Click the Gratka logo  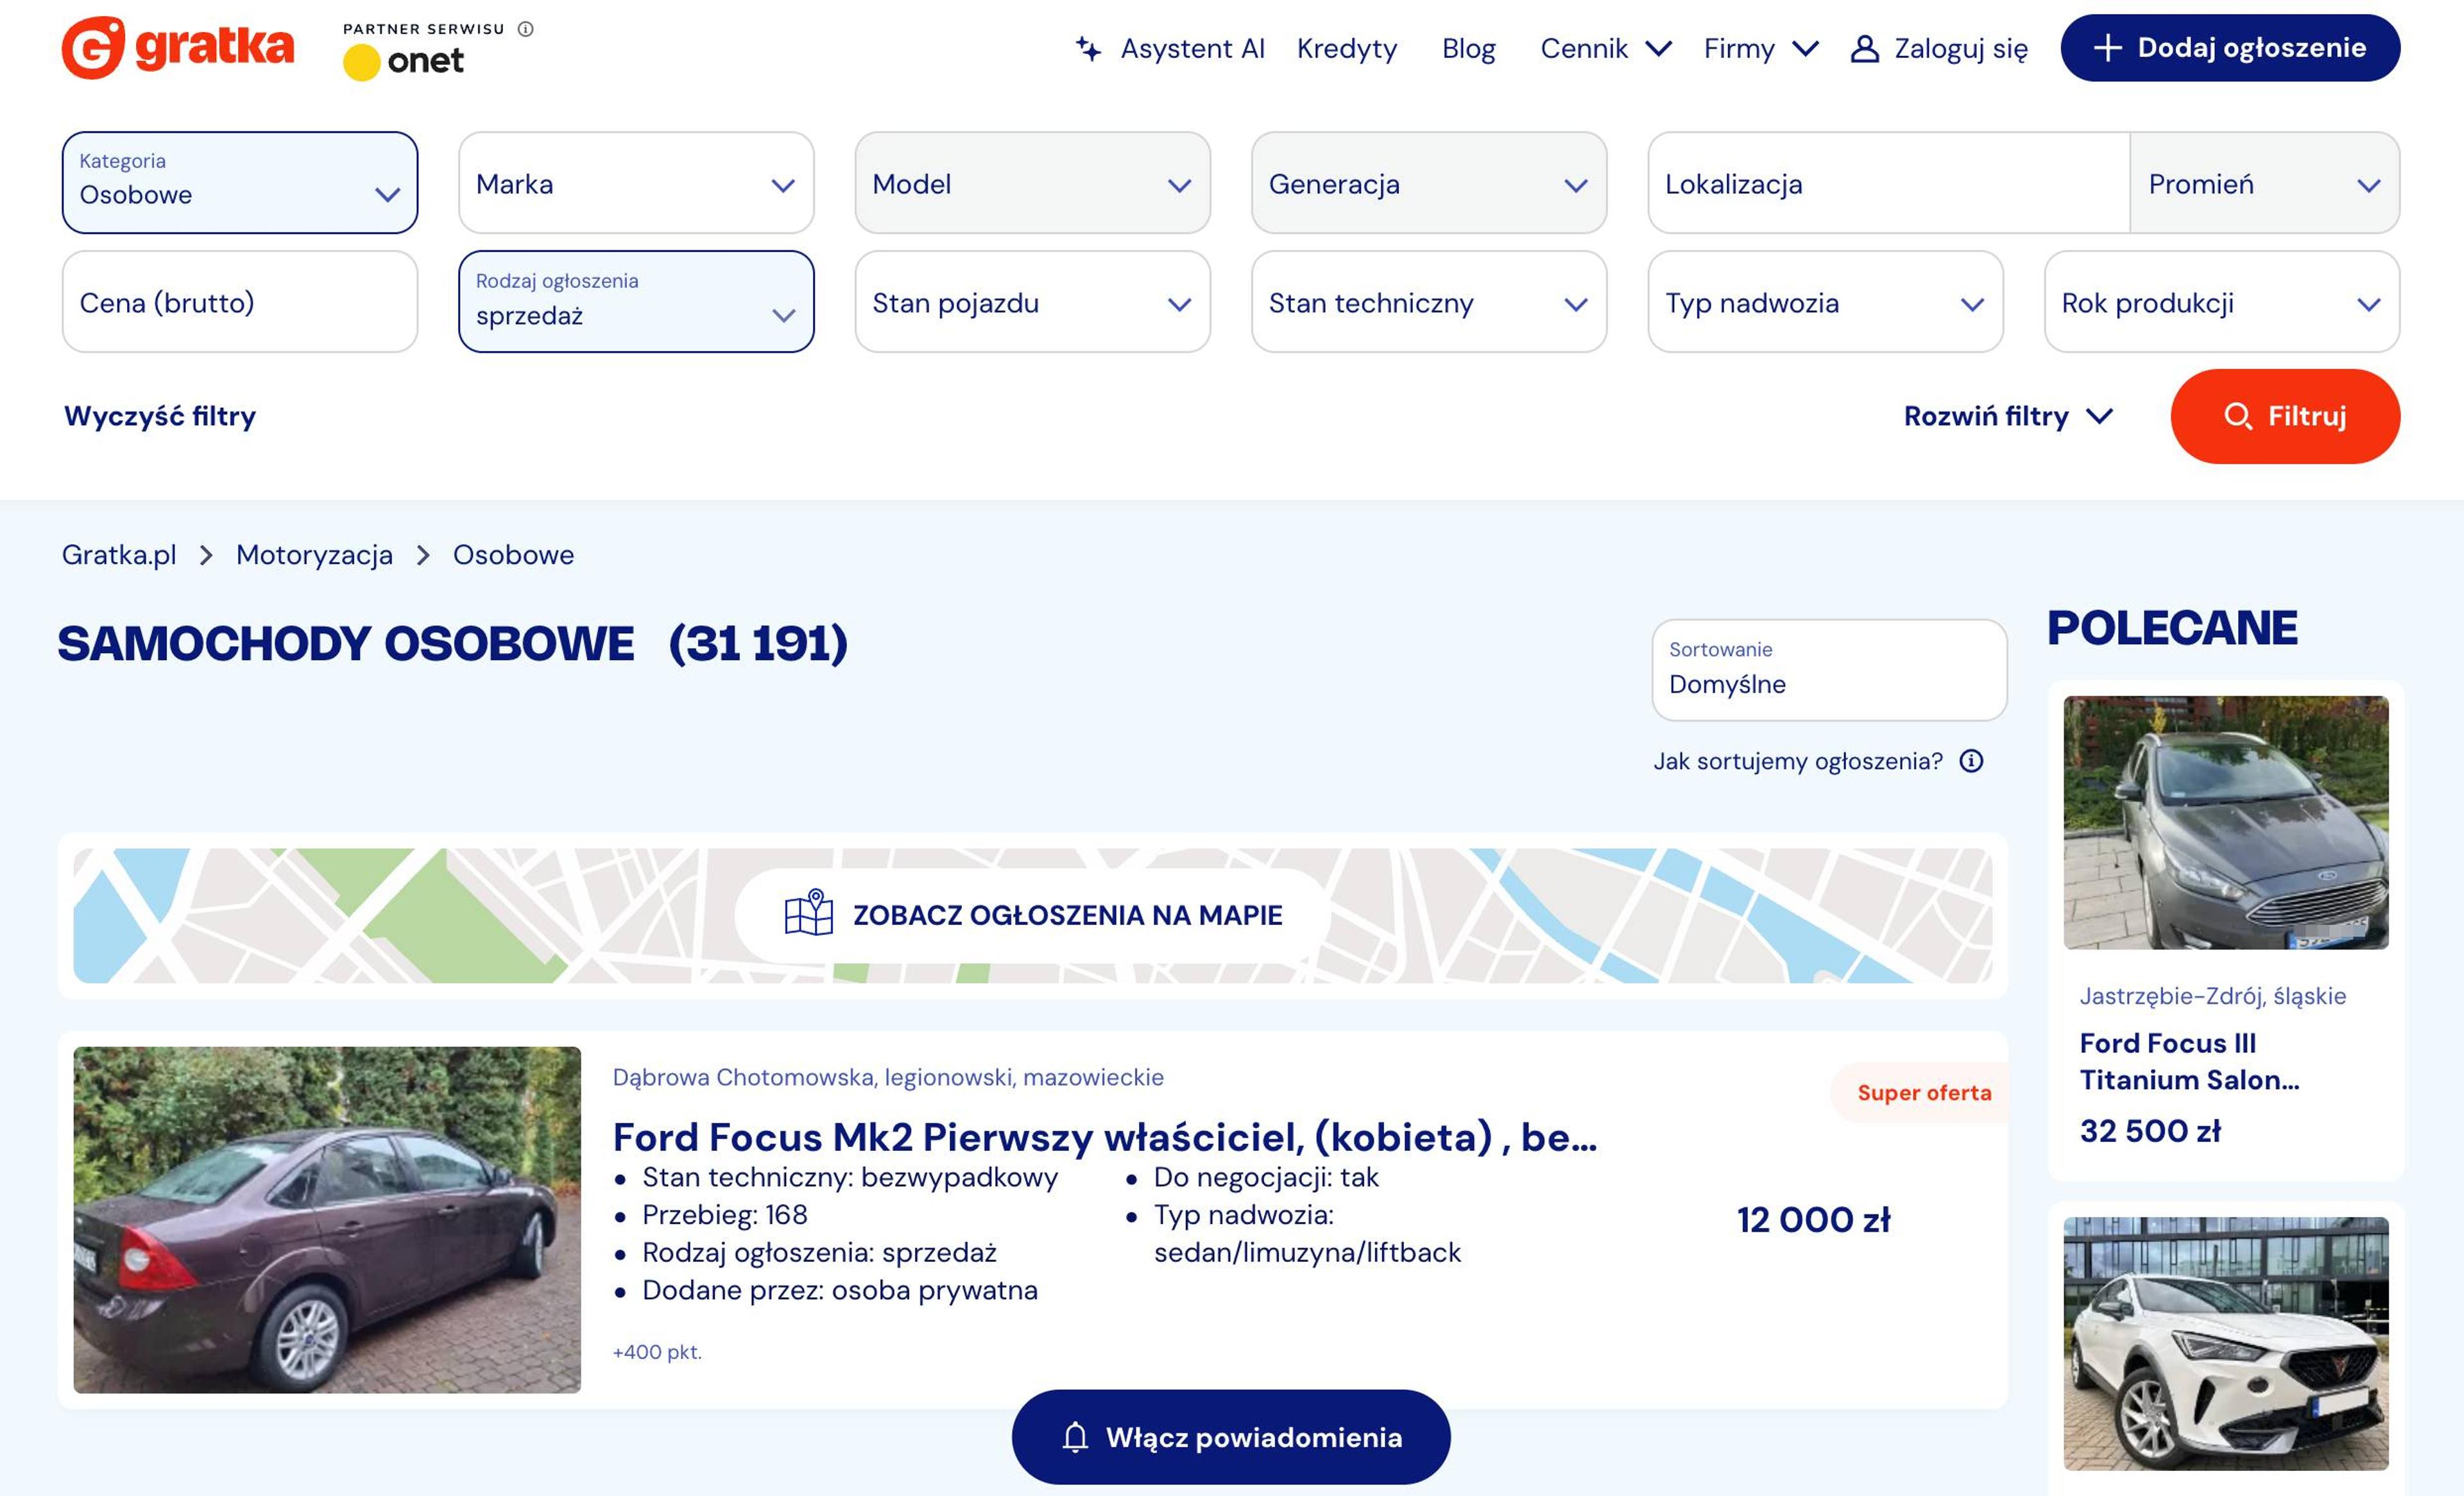[x=178, y=47]
